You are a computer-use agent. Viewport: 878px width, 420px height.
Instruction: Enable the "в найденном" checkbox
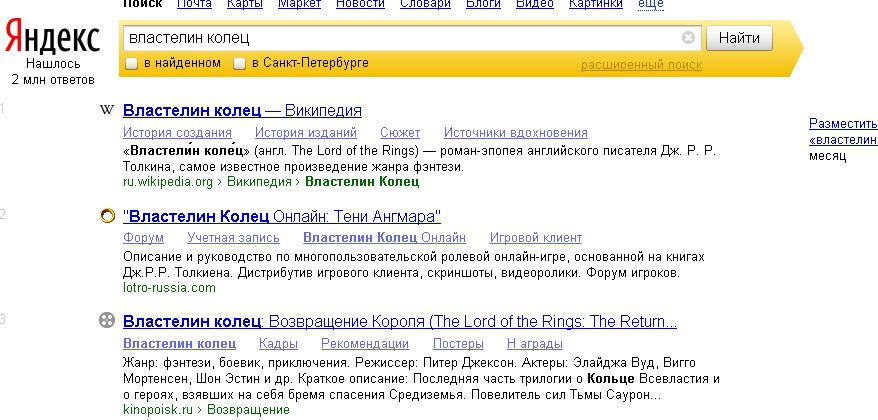[x=132, y=64]
